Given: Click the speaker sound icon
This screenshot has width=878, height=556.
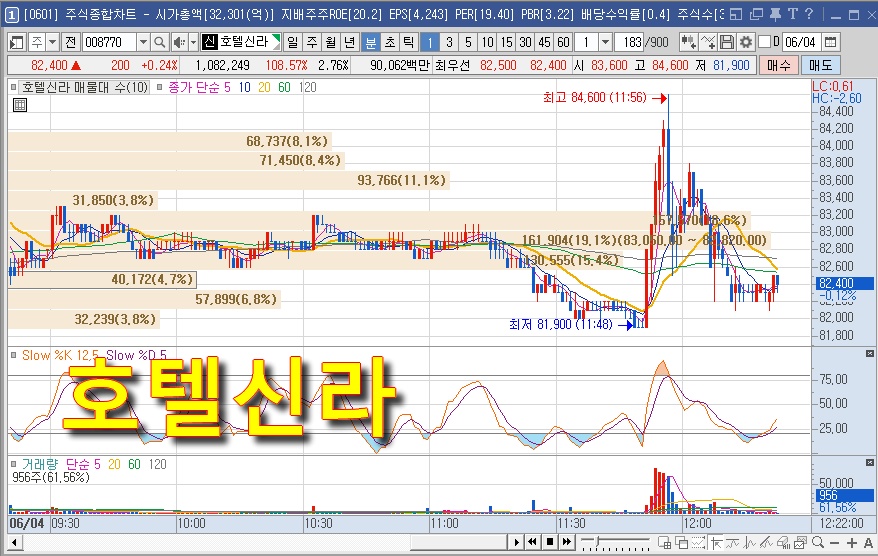Looking at the screenshot, I should [x=180, y=42].
